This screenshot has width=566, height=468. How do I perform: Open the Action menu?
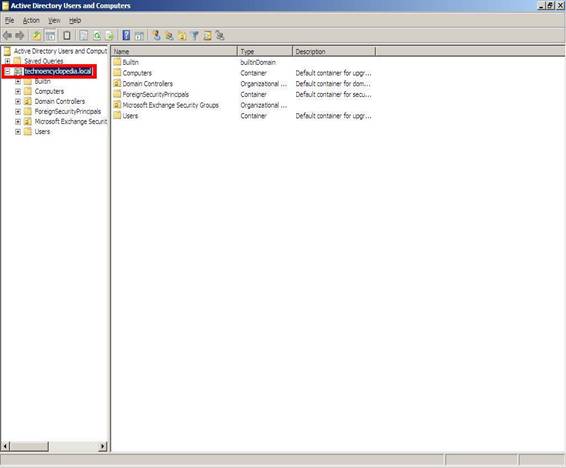tap(31, 21)
